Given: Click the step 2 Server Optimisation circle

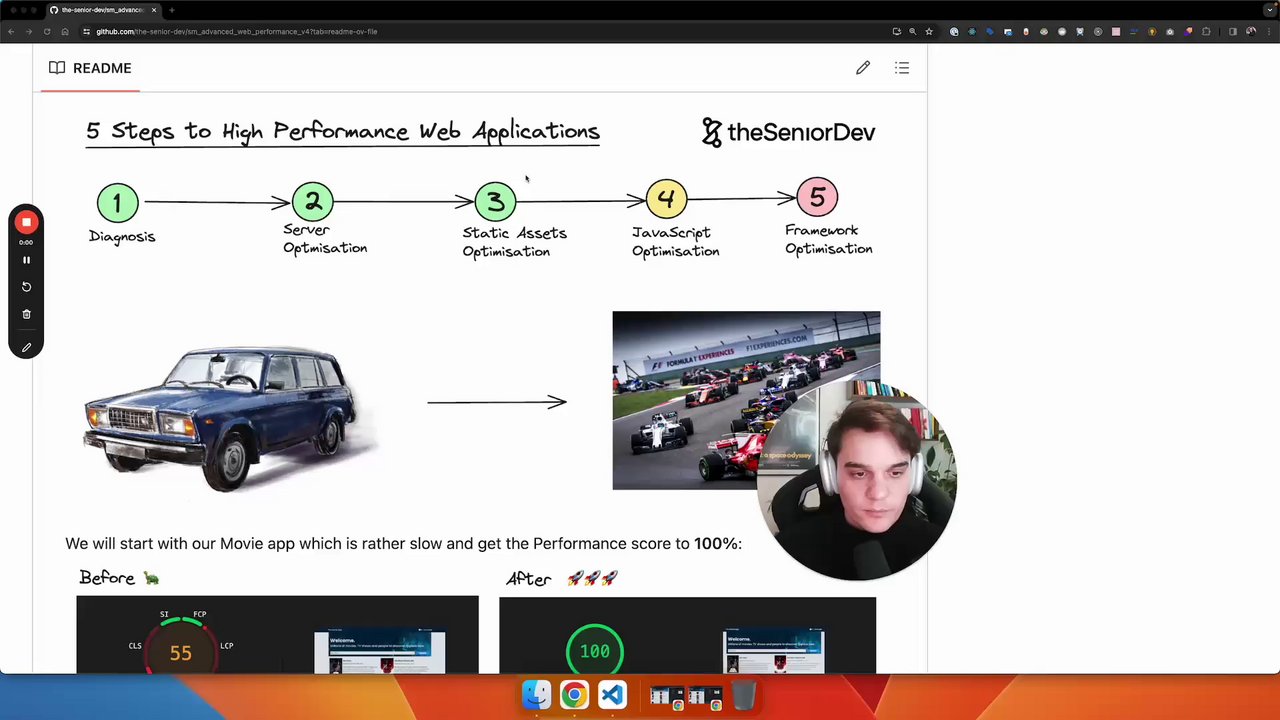Looking at the screenshot, I should click(x=313, y=202).
